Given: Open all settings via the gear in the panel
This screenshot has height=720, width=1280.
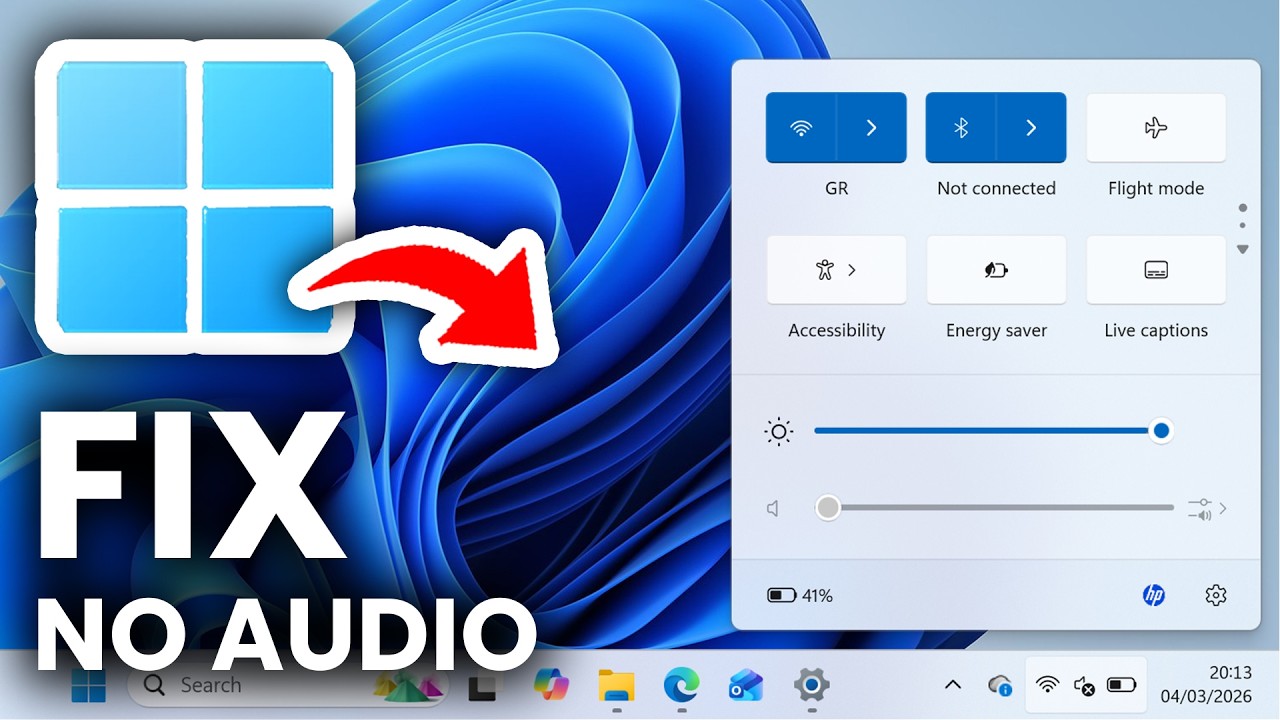Looking at the screenshot, I should [x=1216, y=596].
